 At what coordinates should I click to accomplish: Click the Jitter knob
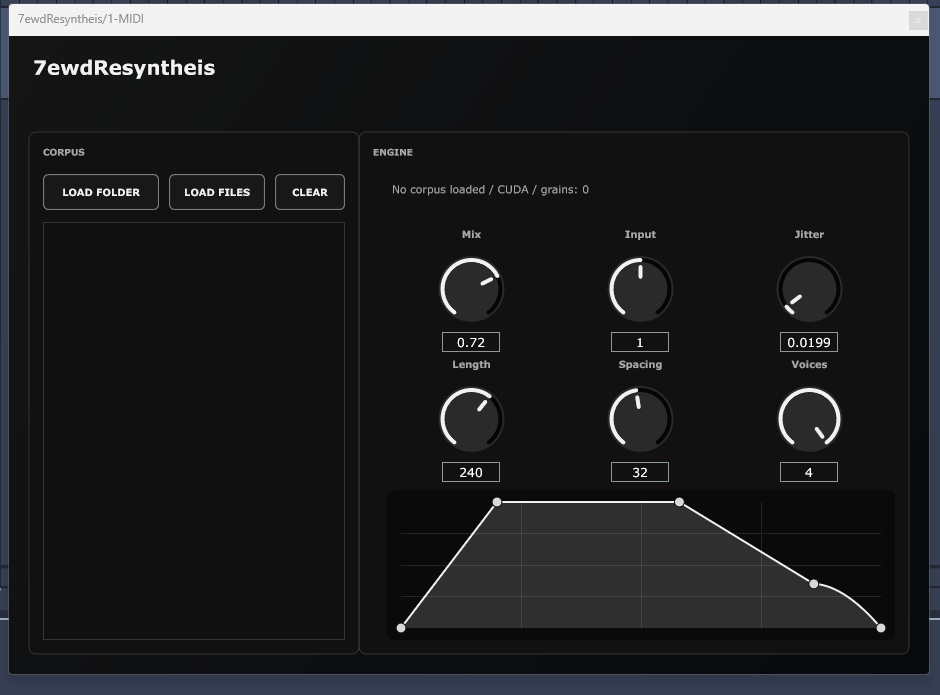[x=809, y=289]
